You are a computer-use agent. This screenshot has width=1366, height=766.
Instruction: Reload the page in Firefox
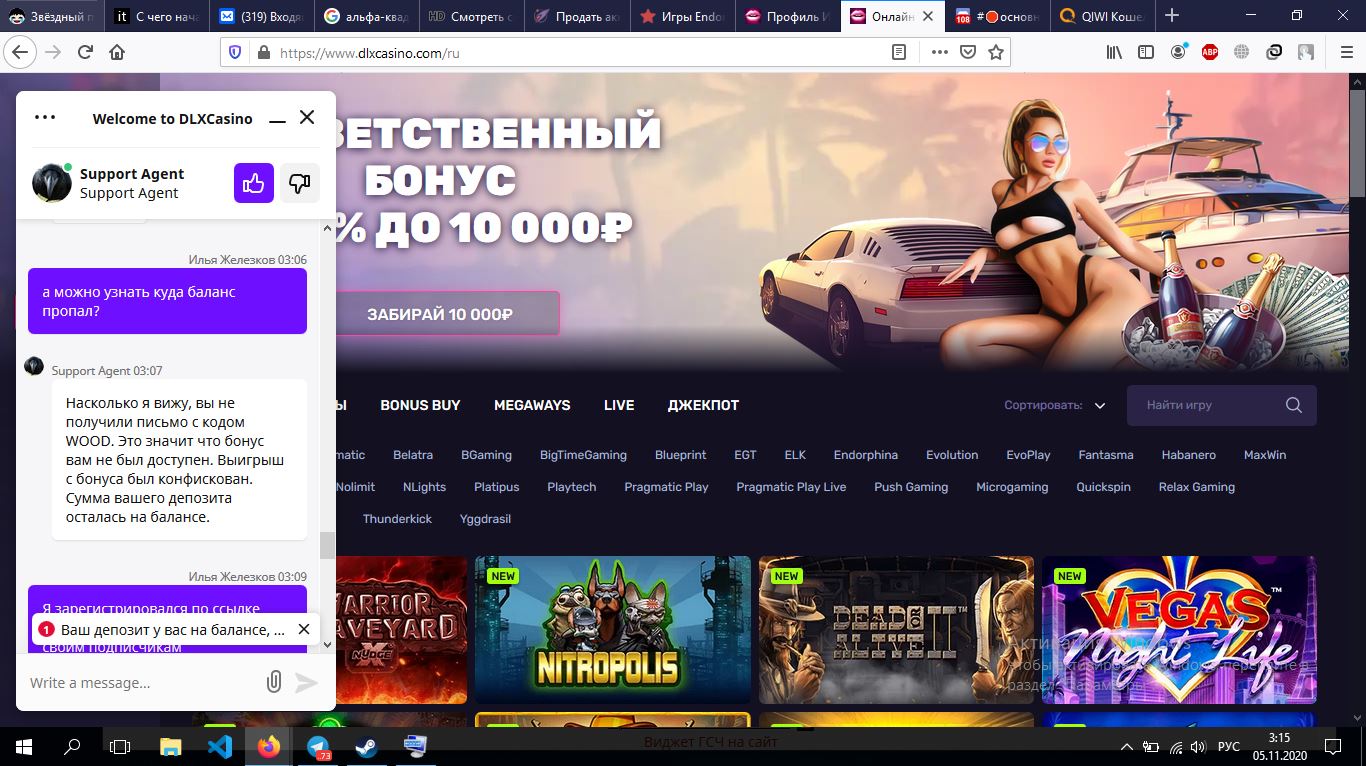(x=85, y=52)
